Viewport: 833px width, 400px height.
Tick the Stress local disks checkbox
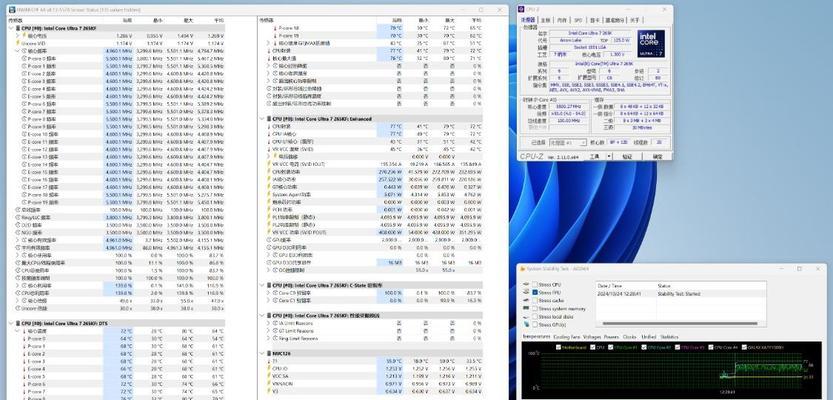[535, 317]
